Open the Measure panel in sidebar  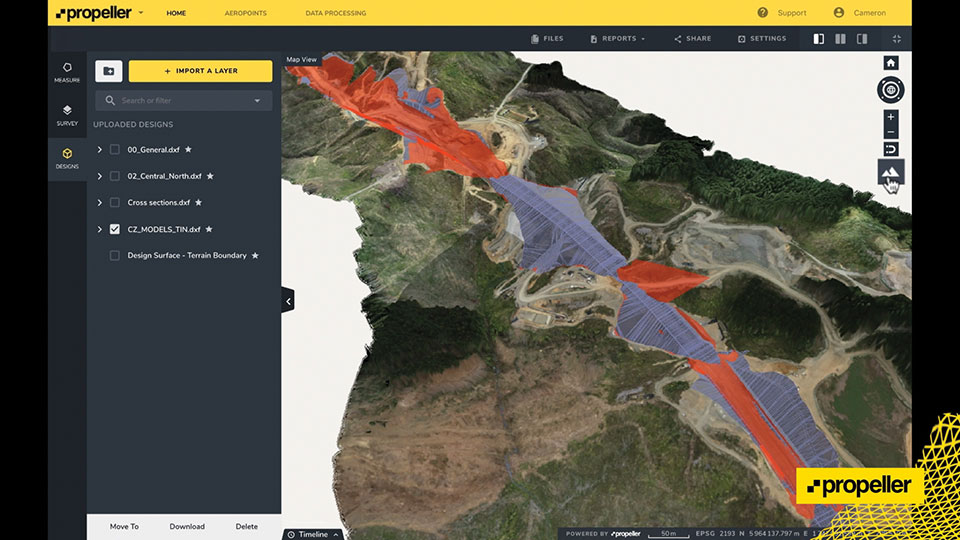(x=67, y=72)
